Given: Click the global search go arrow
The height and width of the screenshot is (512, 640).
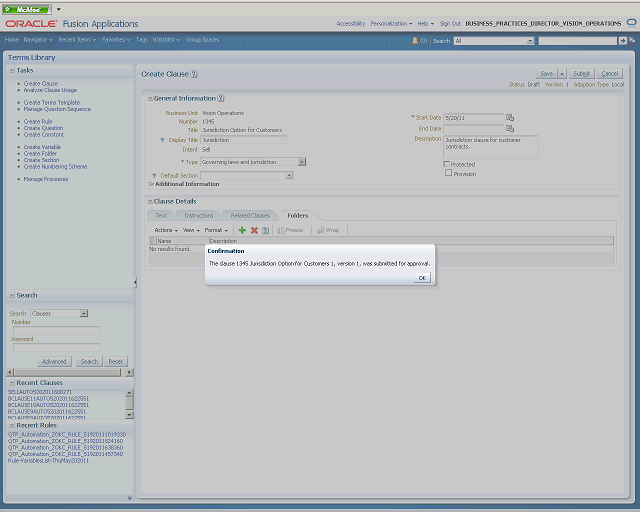Looking at the screenshot, I should click(x=622, y=40).
